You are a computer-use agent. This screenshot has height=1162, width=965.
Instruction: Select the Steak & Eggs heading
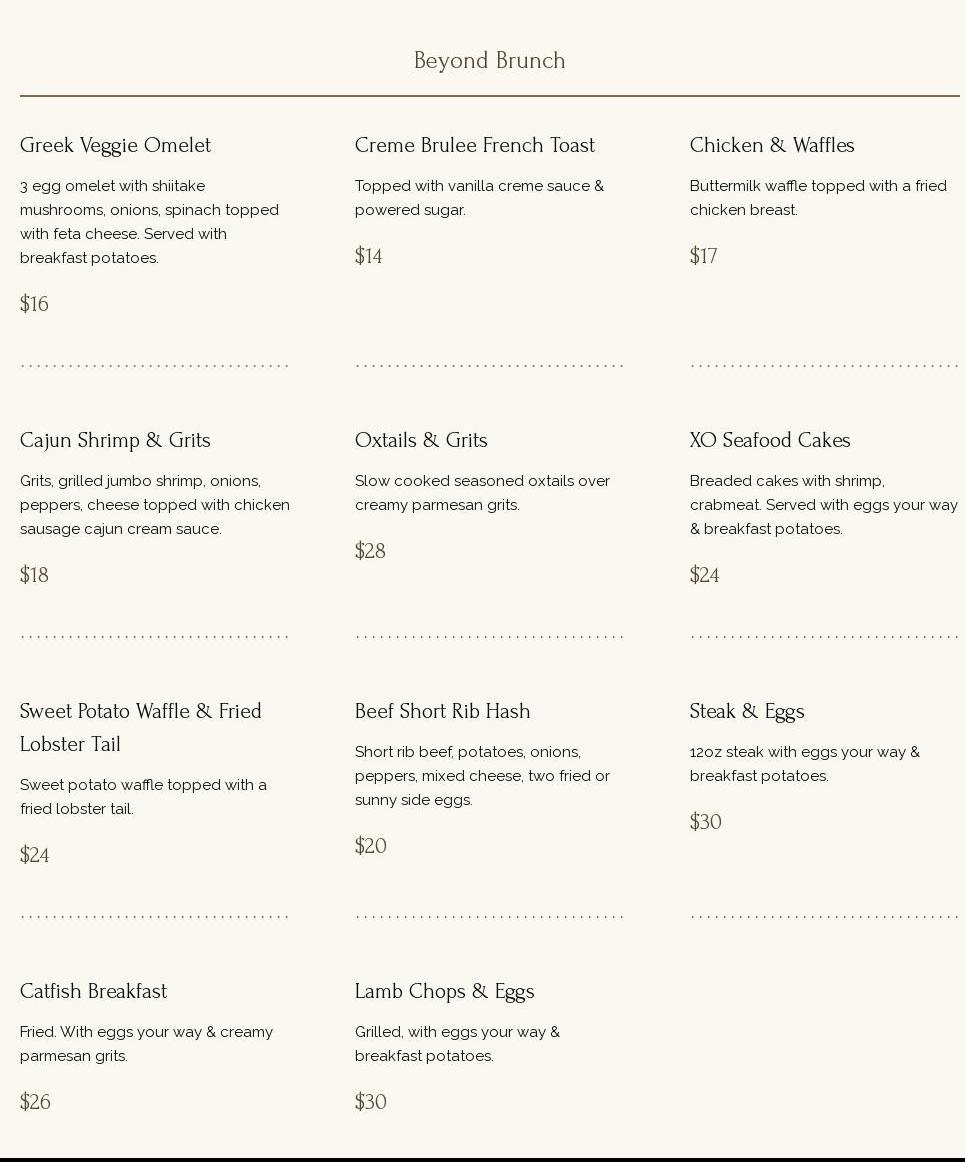(746, 711)
